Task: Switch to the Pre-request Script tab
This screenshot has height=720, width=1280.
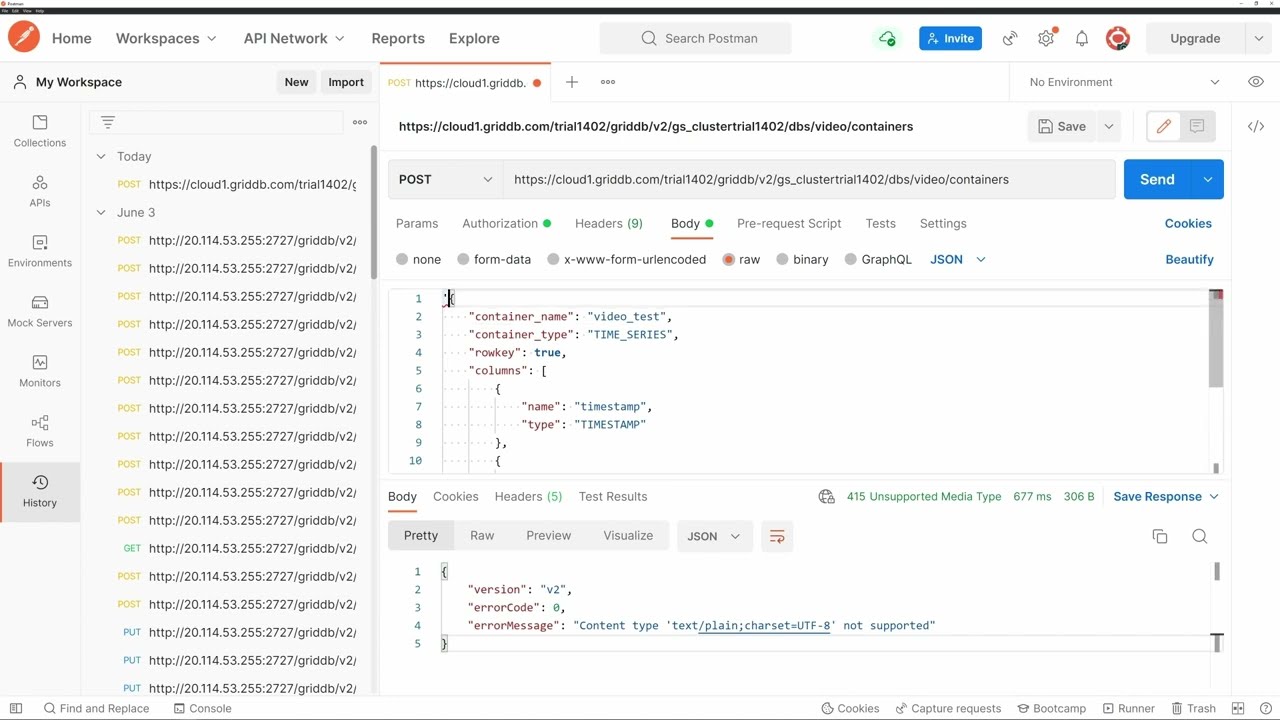Action: point(789,223)
